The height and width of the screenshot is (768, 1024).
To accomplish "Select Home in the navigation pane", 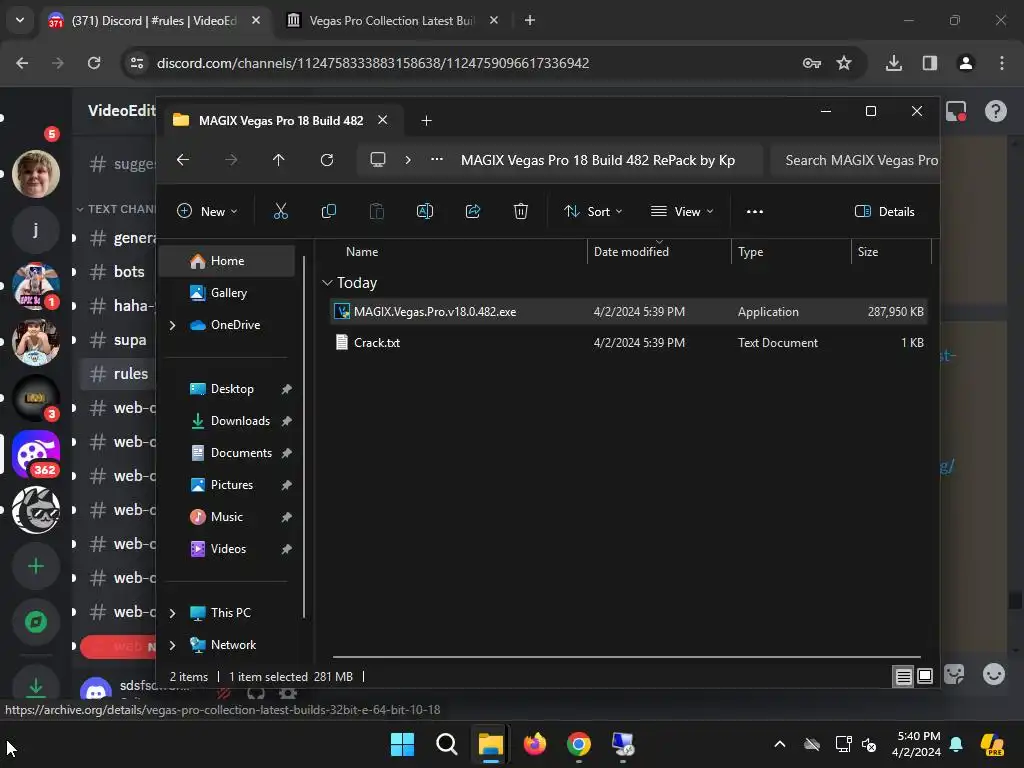I will (226, 261).
